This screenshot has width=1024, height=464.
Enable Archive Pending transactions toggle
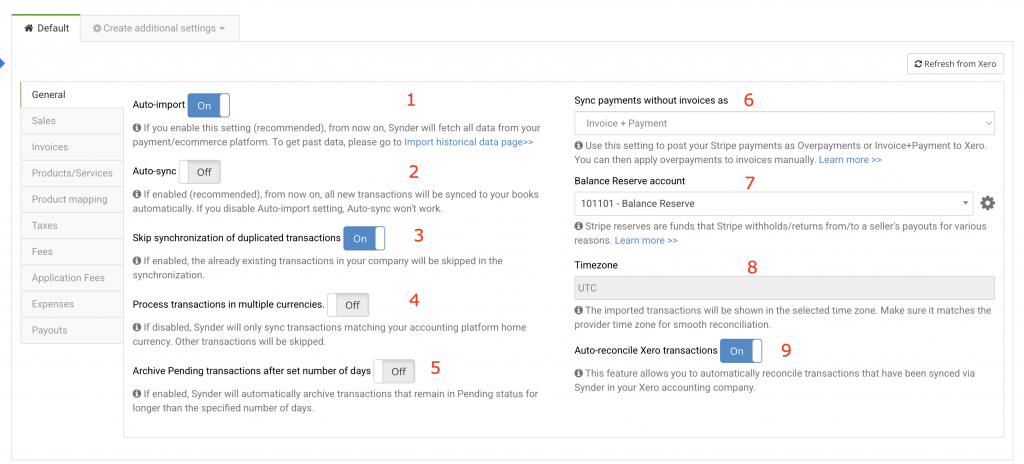point(394,371)
